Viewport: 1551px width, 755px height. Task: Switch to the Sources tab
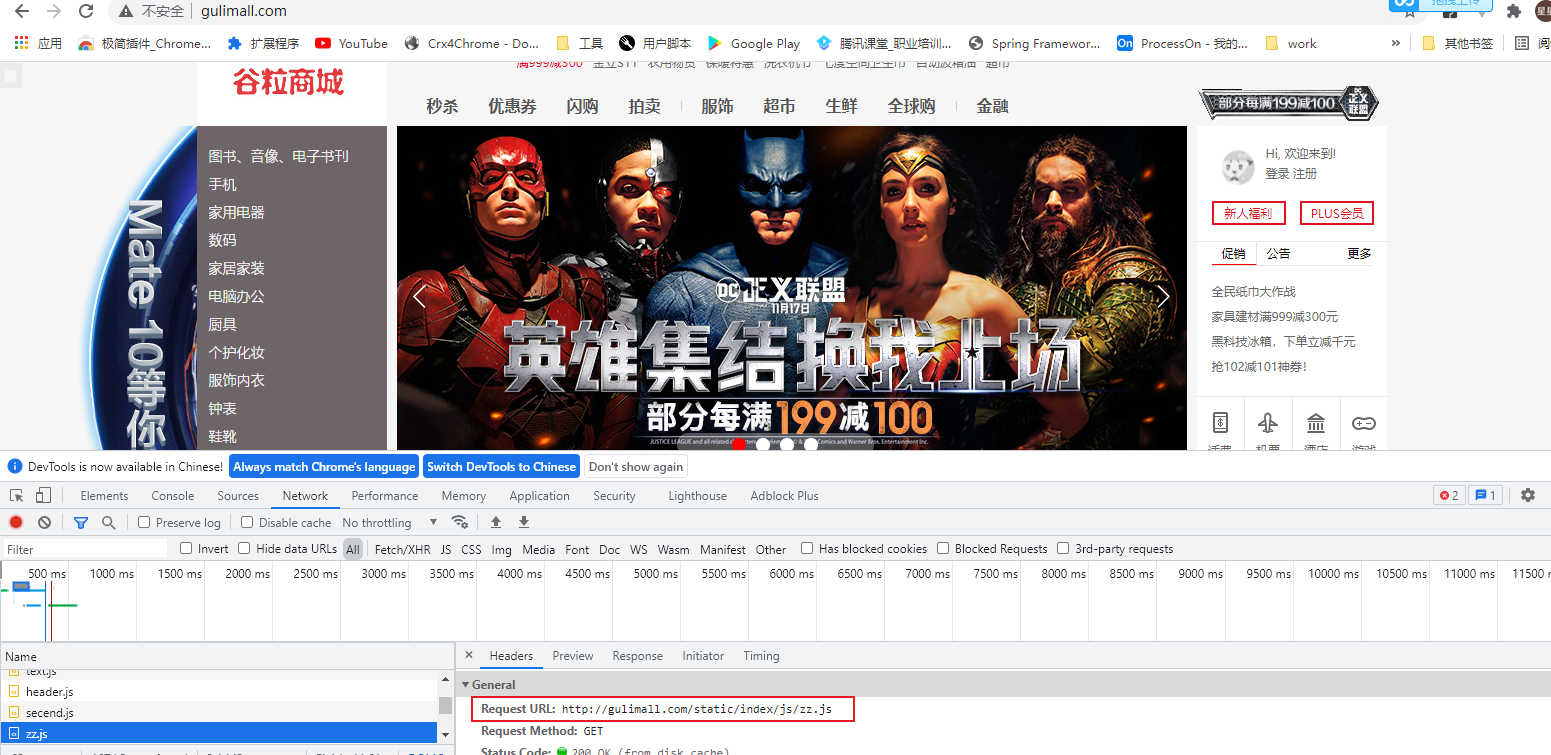click(x=238, y=495)
